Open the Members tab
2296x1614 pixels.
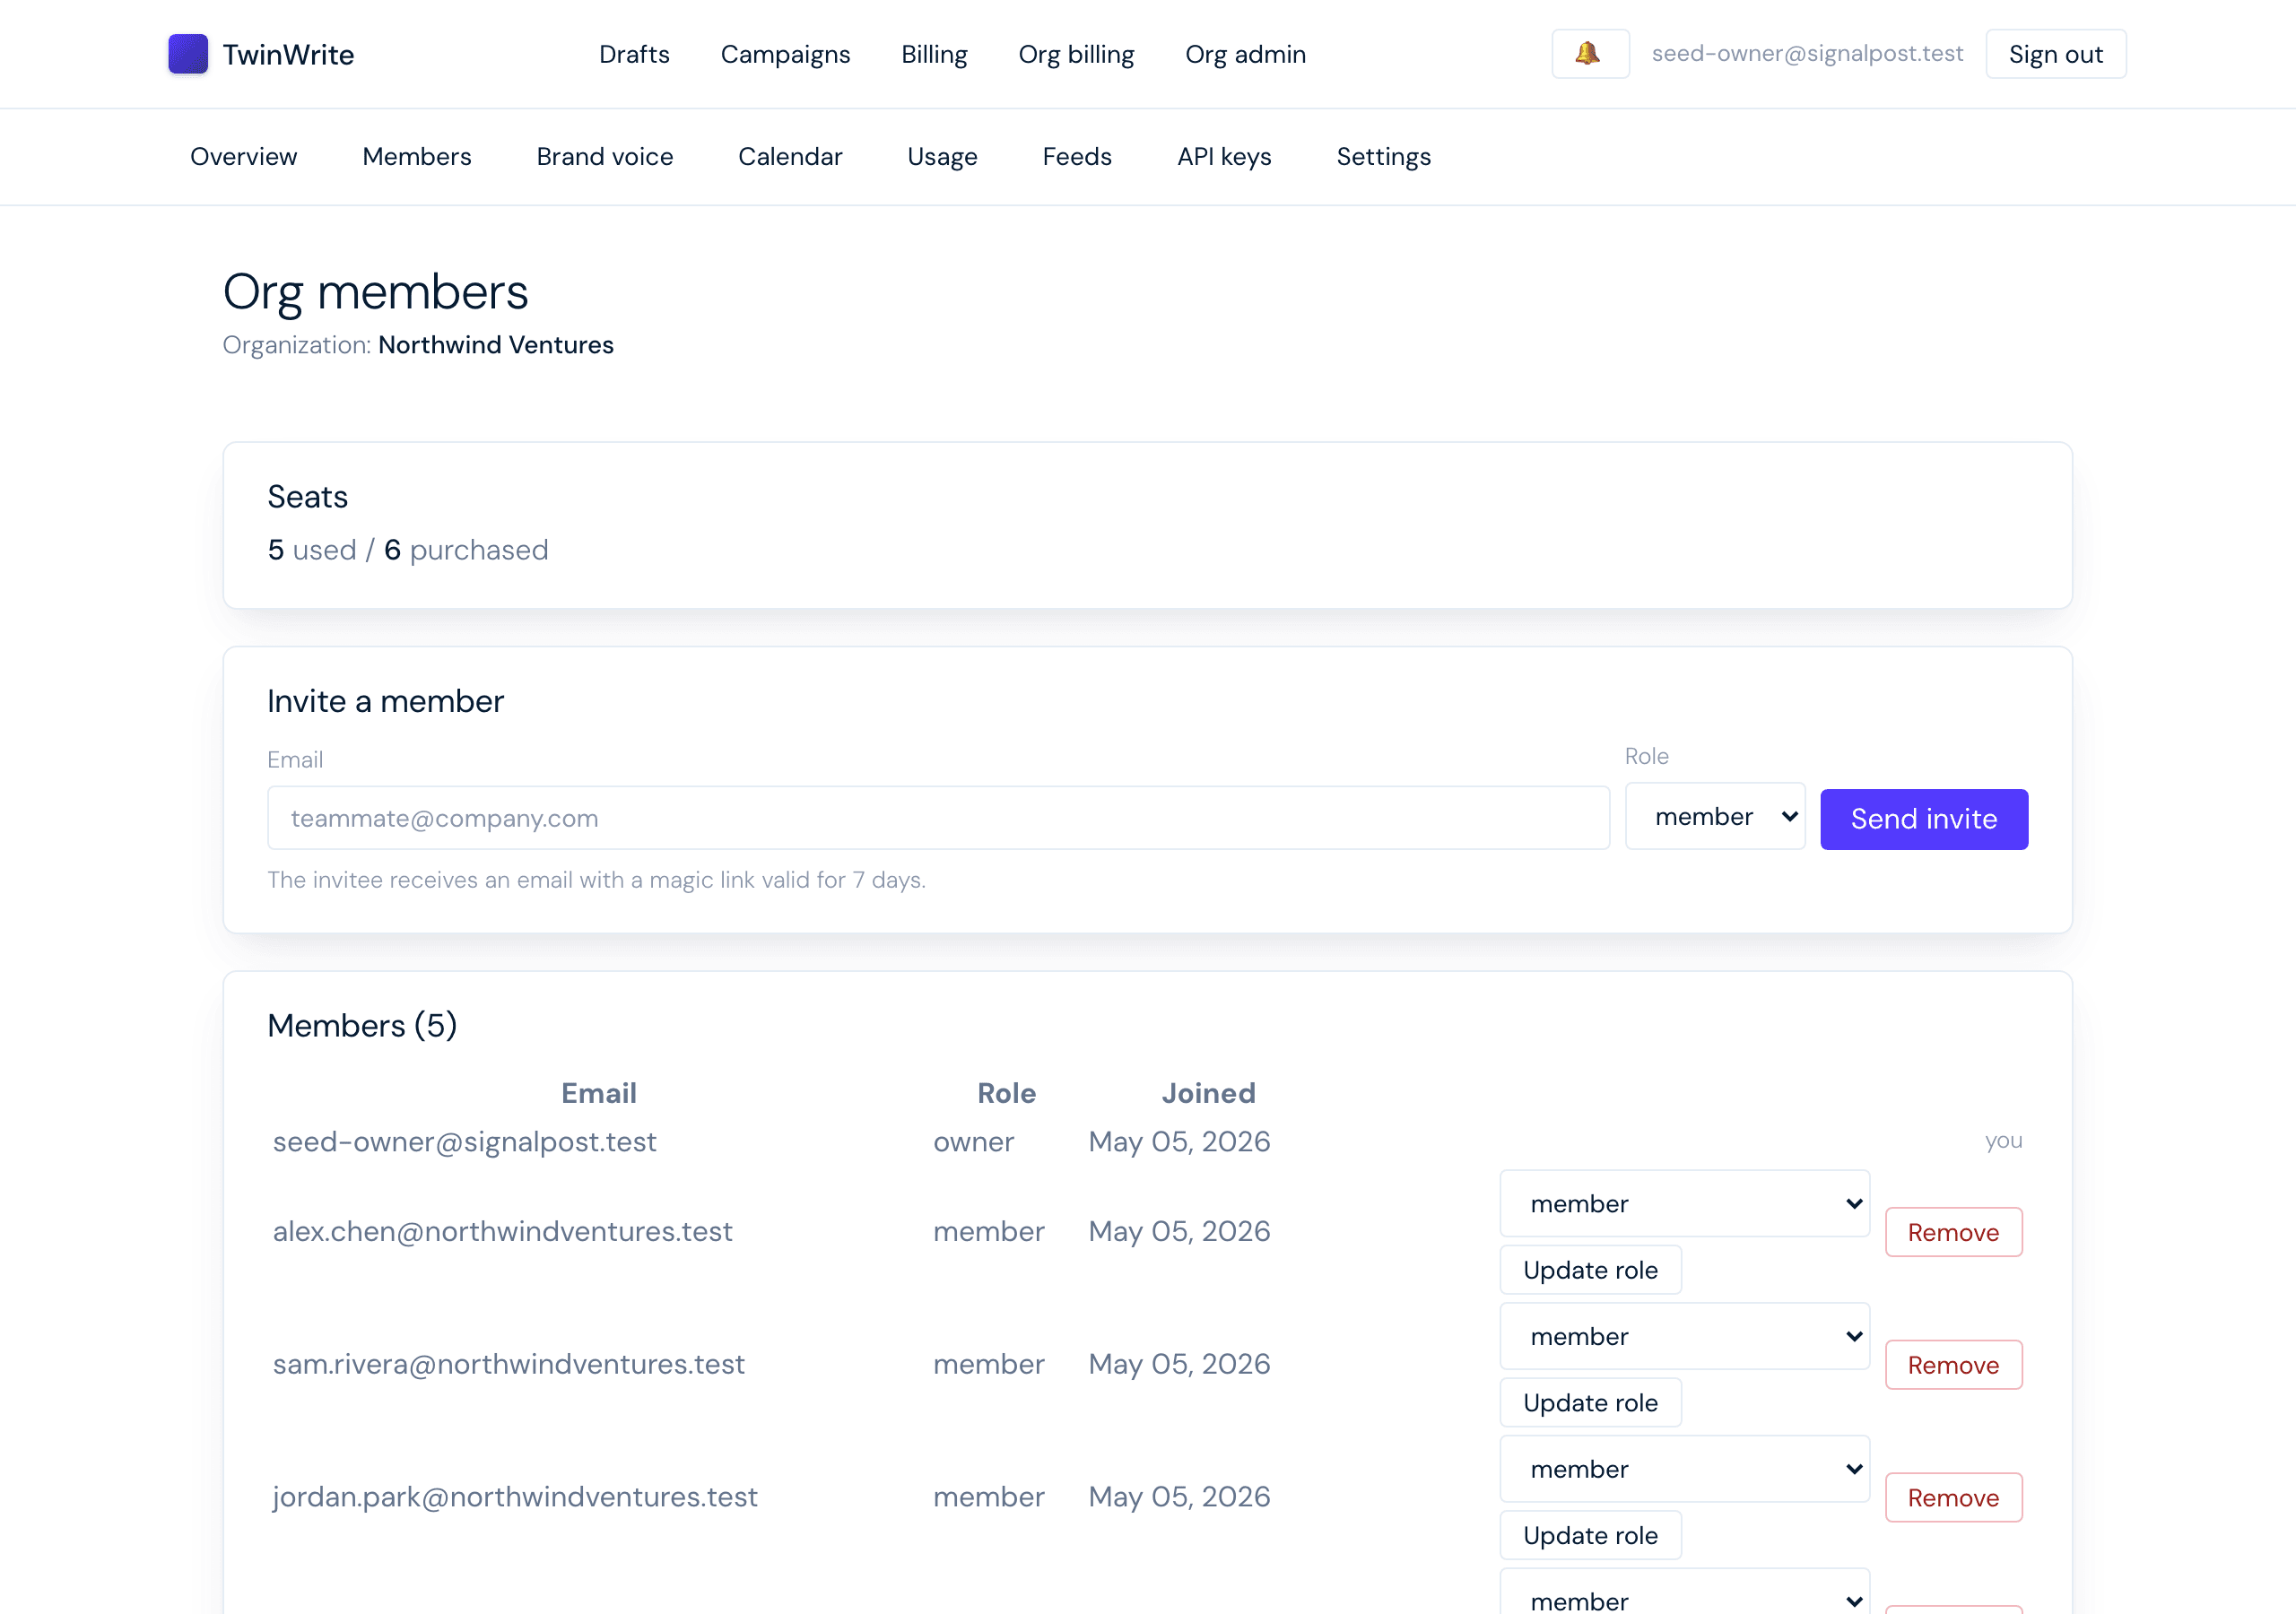(x=416, y=157)
